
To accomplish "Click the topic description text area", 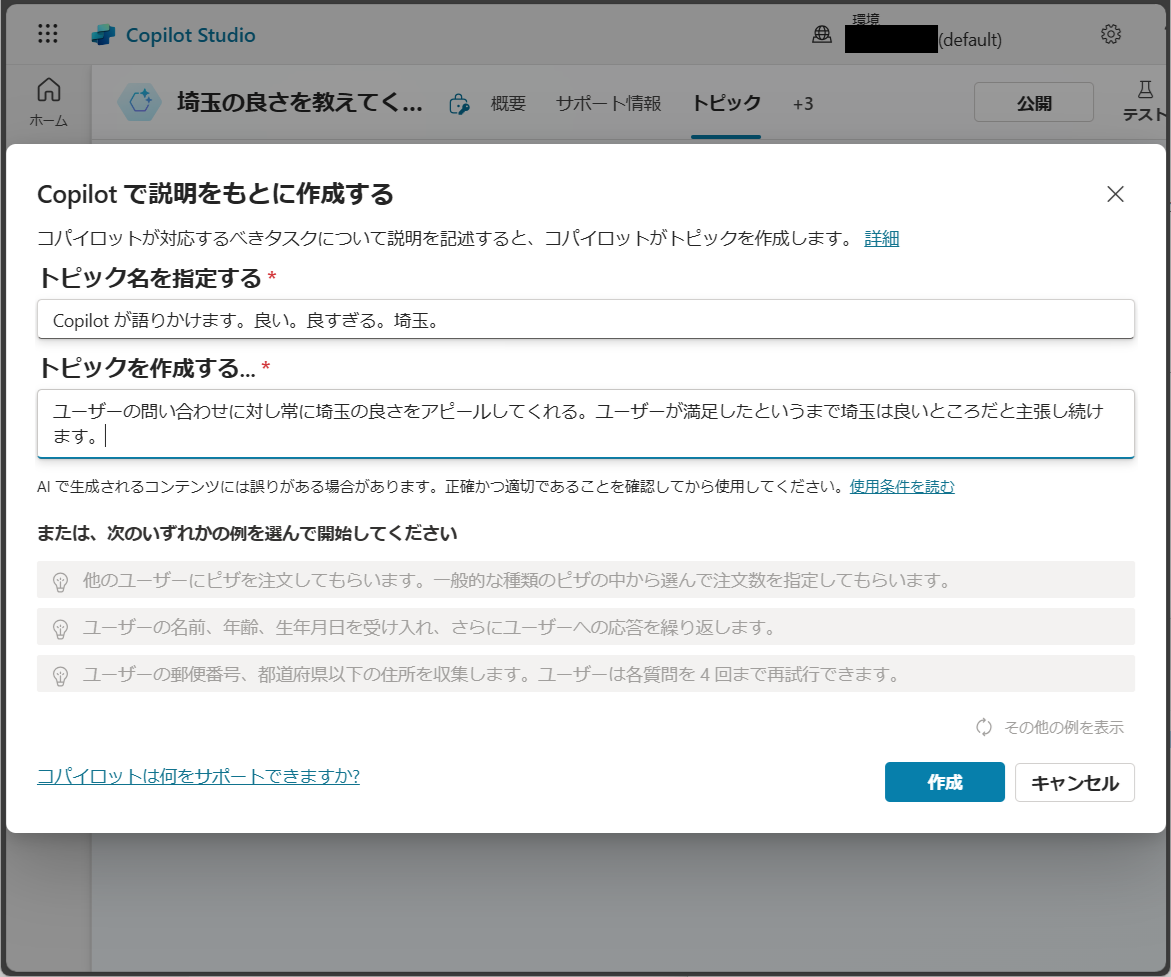I will coord(586,424).
